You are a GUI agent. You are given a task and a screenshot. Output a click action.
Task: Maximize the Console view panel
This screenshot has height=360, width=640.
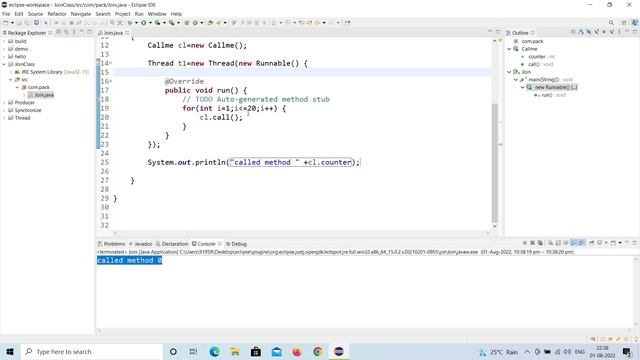pyautogui.click(x=634, y=243)
